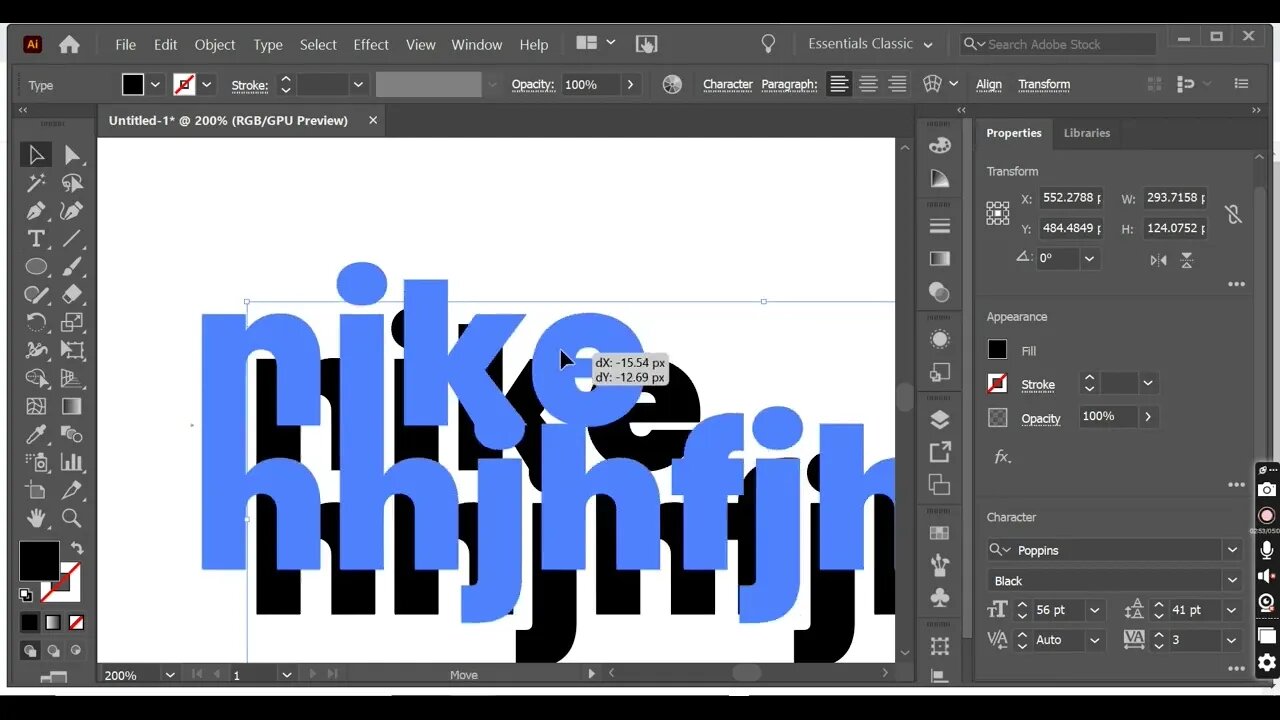Expand the leading 41 pt dropdown
The image size is (1280, 720).
point(1231,610)
